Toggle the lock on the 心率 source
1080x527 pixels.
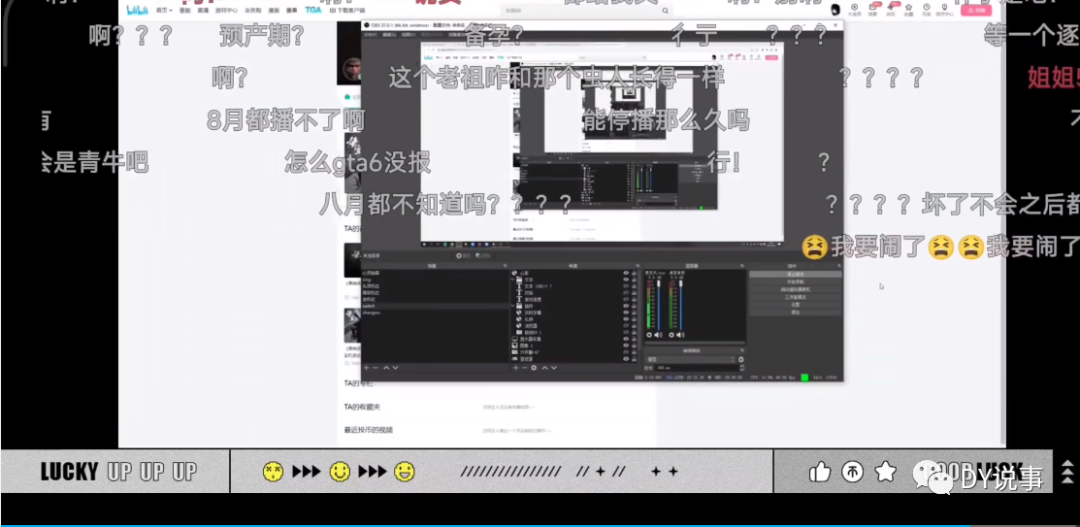pyautogui.click(x=634, y=273)
